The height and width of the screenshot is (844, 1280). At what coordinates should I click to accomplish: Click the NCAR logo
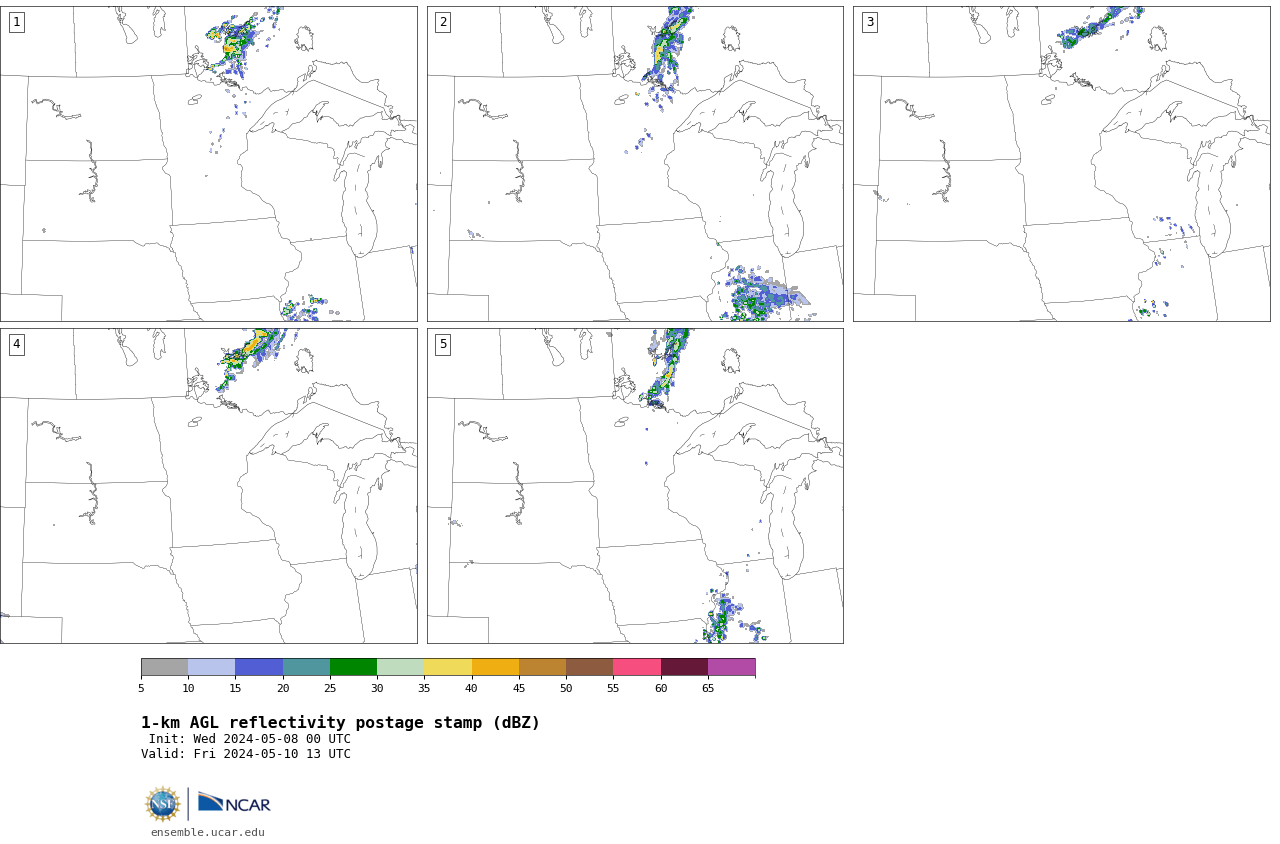click(x=234, y=803)
